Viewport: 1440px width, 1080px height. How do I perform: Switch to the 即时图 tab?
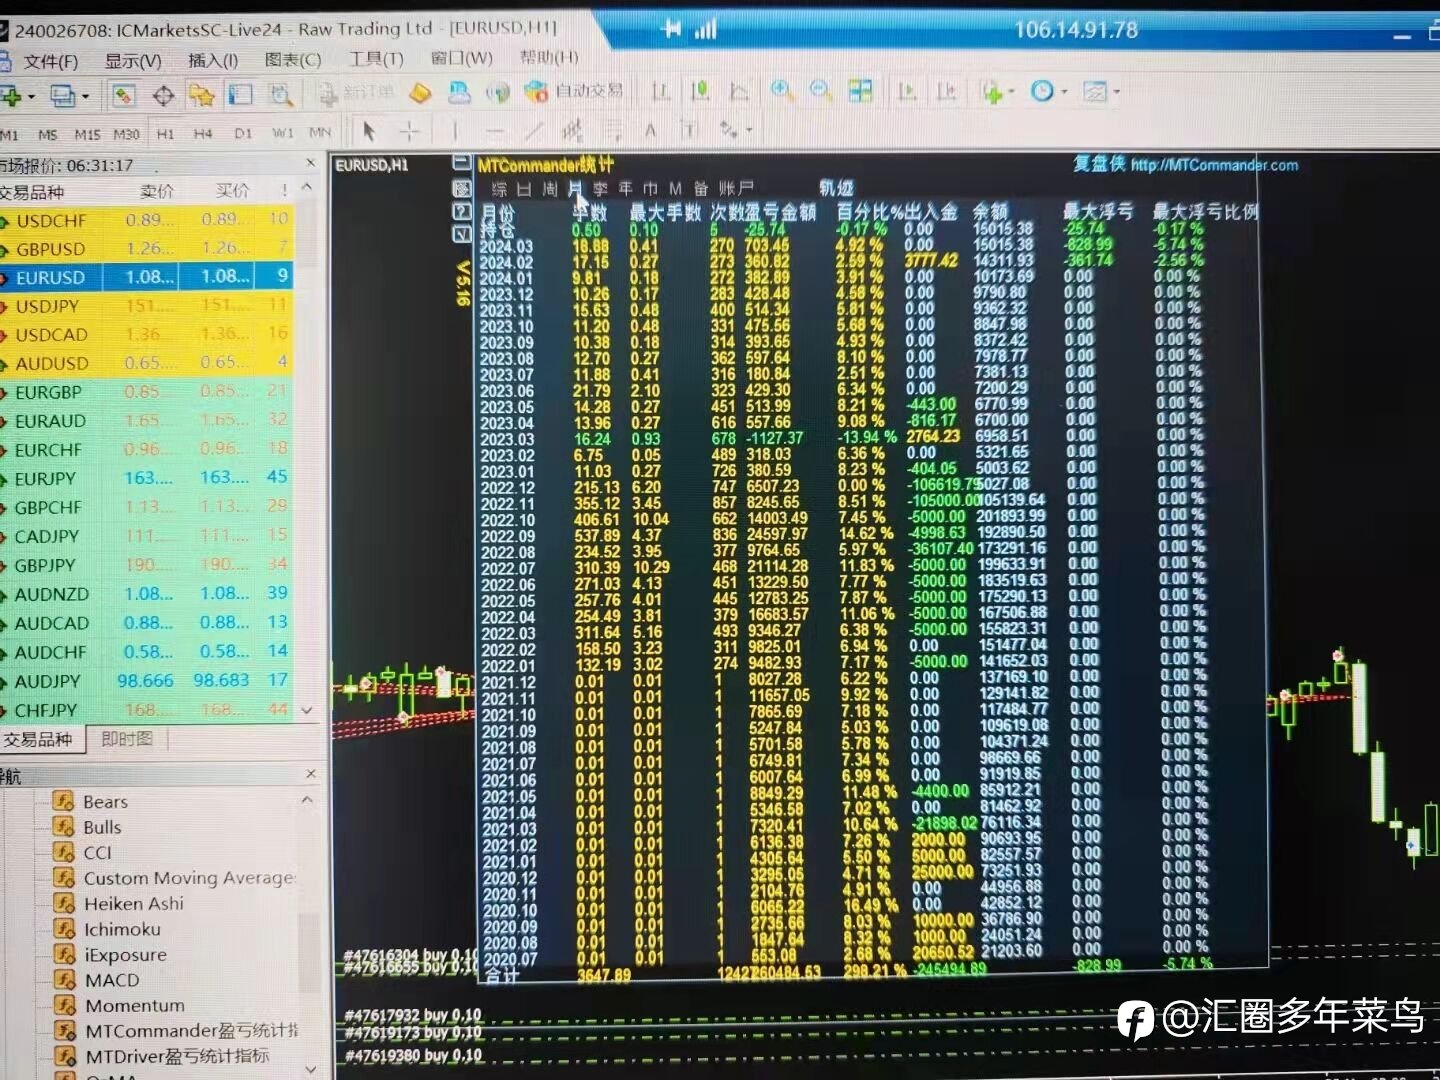[127, 739]
